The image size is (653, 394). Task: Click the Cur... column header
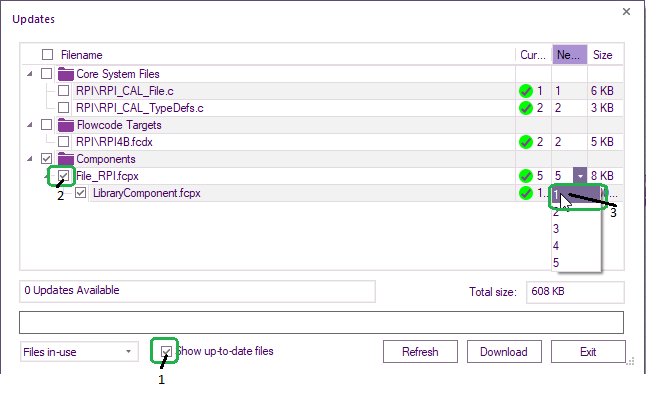click(x=533, y=55)
